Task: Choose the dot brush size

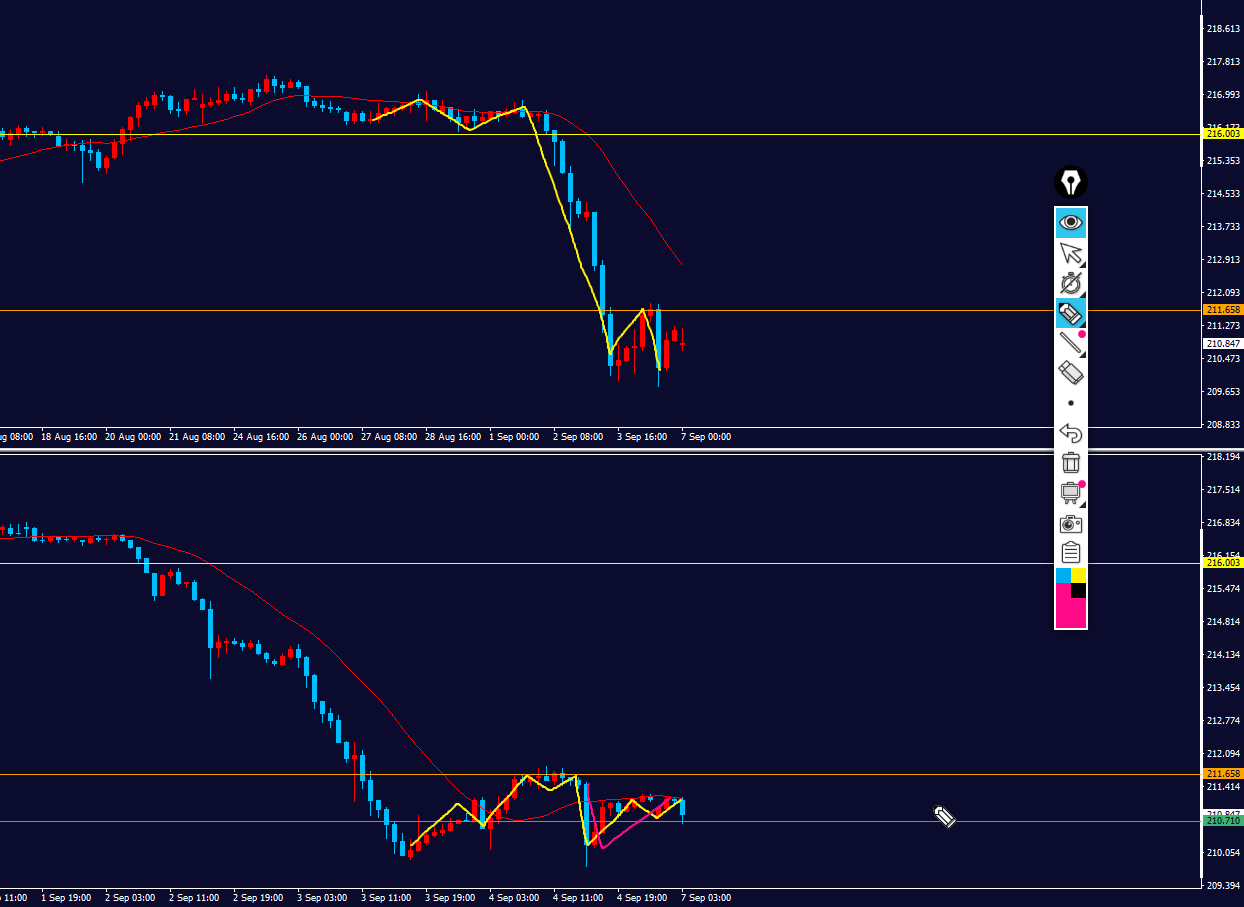Action: (1071, 403)
